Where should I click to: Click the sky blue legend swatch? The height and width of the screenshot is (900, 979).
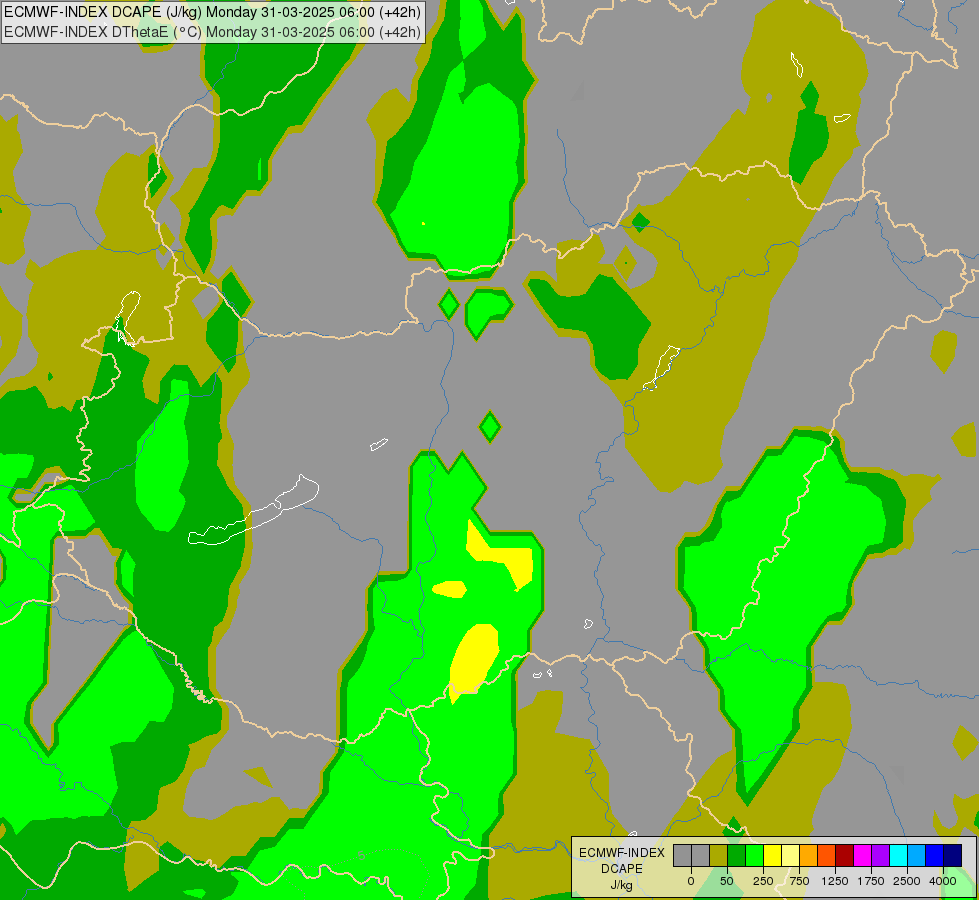[x=917, y=855]
